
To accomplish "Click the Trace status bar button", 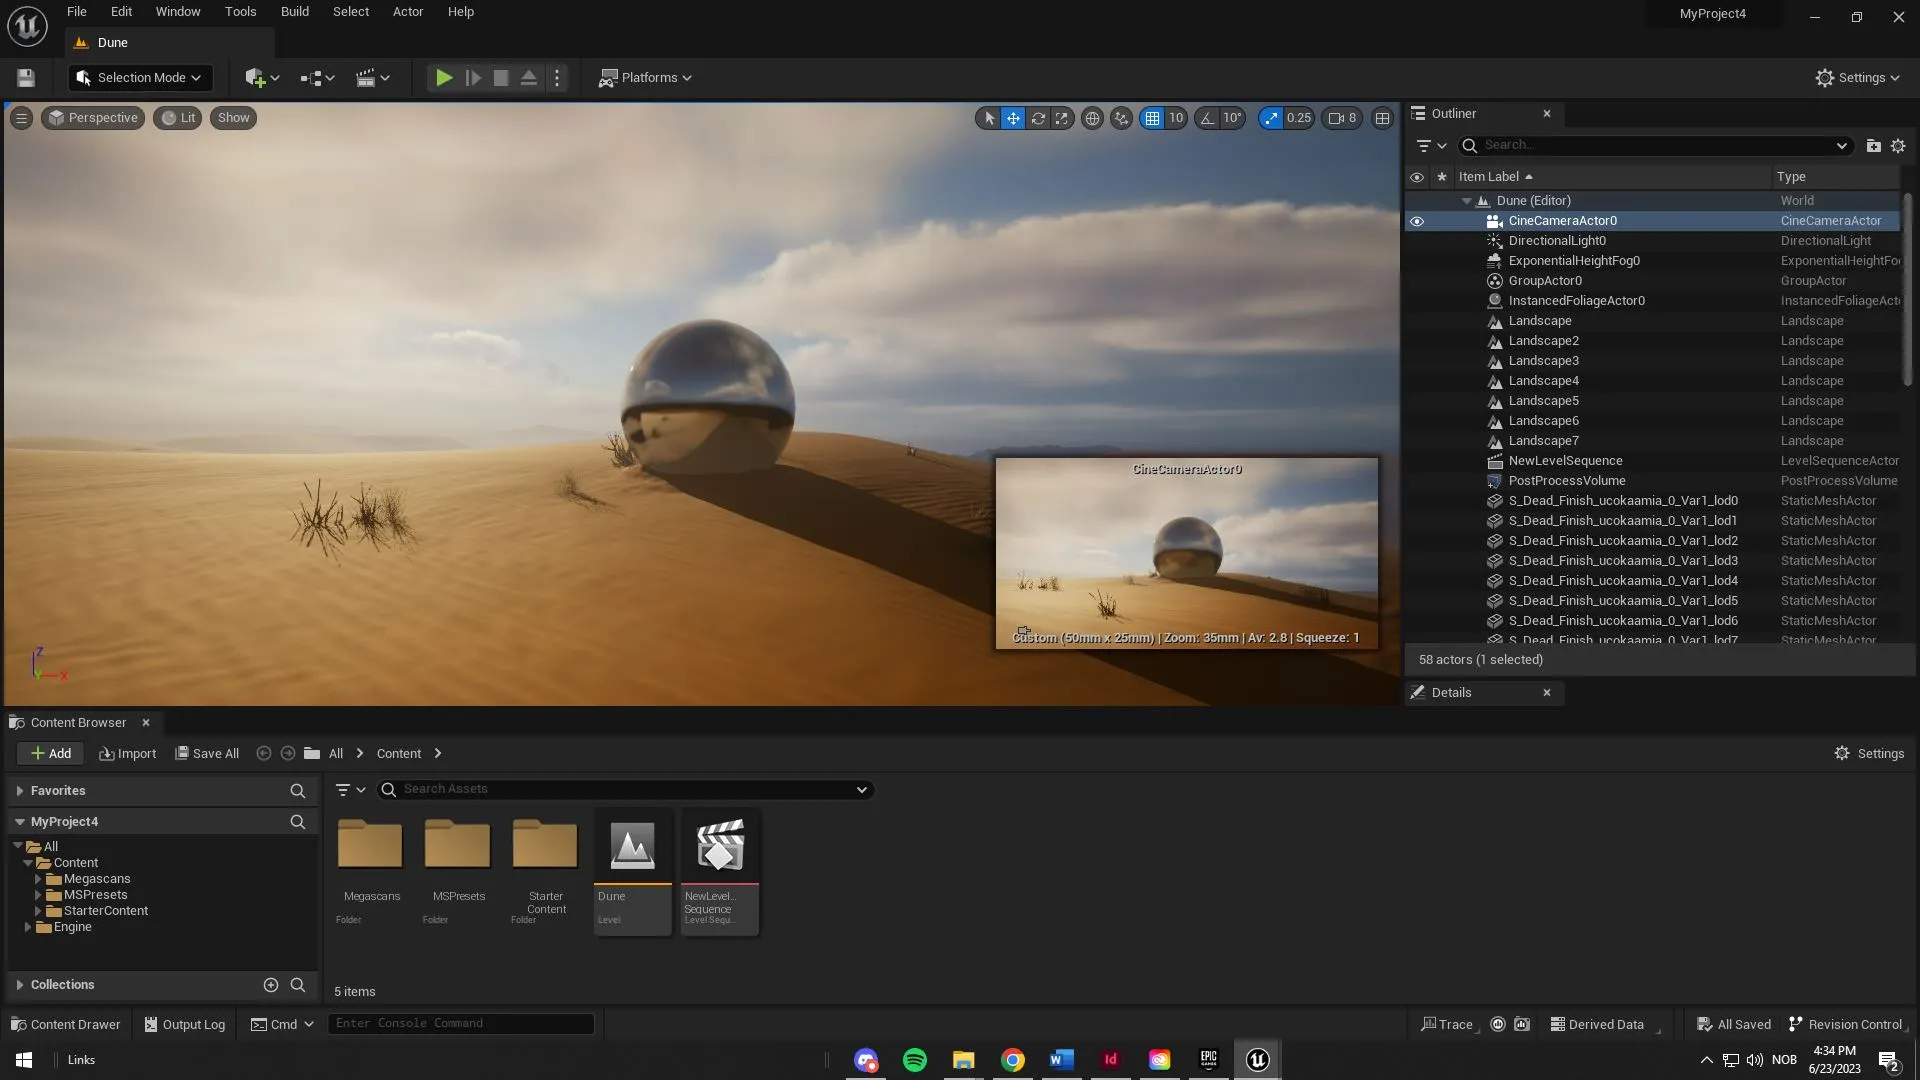I will [1447, 1025].
